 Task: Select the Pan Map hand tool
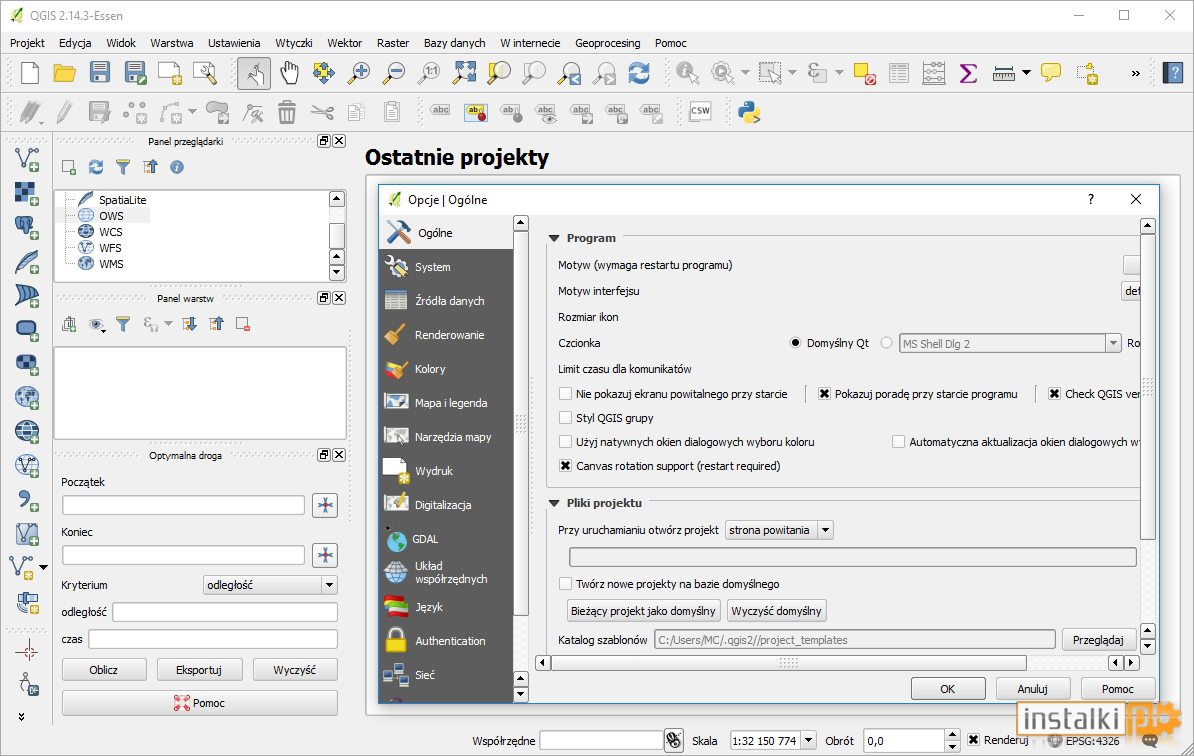pos(289,73)
